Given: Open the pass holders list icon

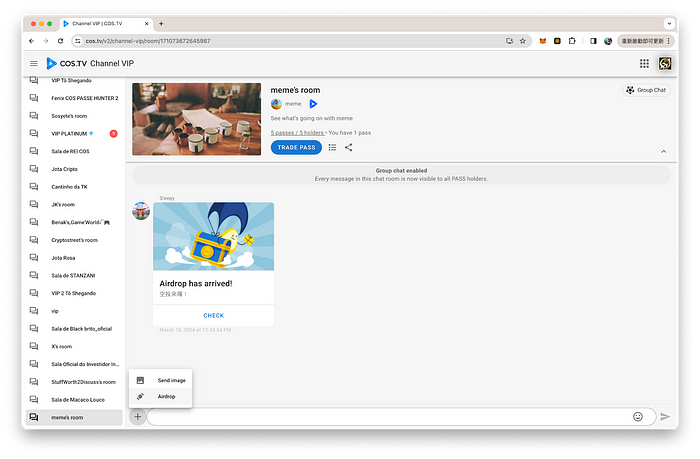Looking at the screenshot, I should pyautogui.click(x=332, y=147).
